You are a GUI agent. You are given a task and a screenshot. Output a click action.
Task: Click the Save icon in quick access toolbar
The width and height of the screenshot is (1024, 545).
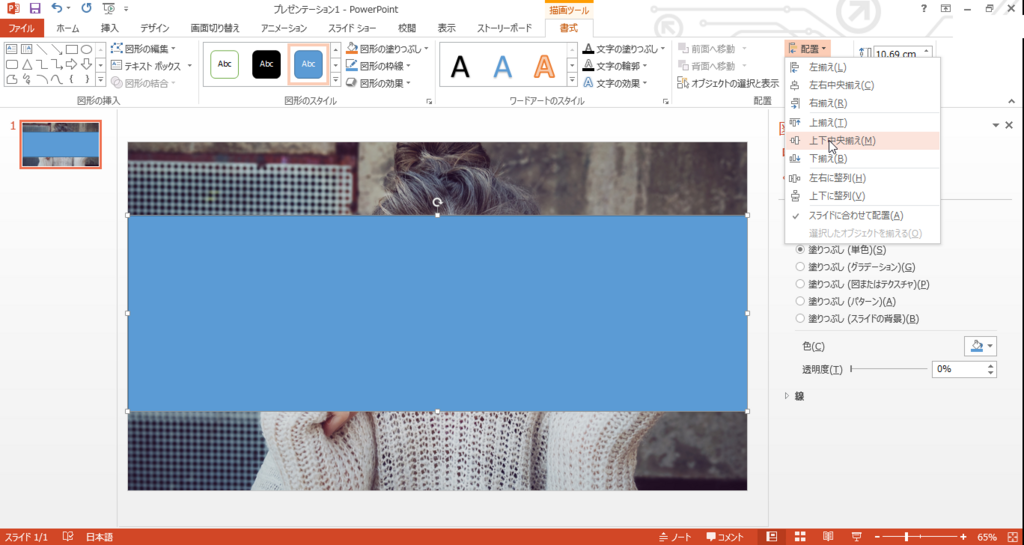pyautogui.click(x=35, y=8)
